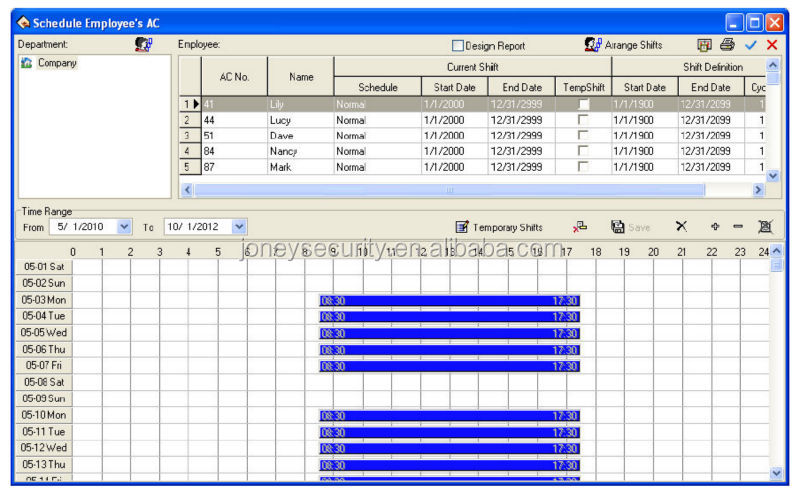
Task: Open the To date dropdown
Action: point(239,227)
